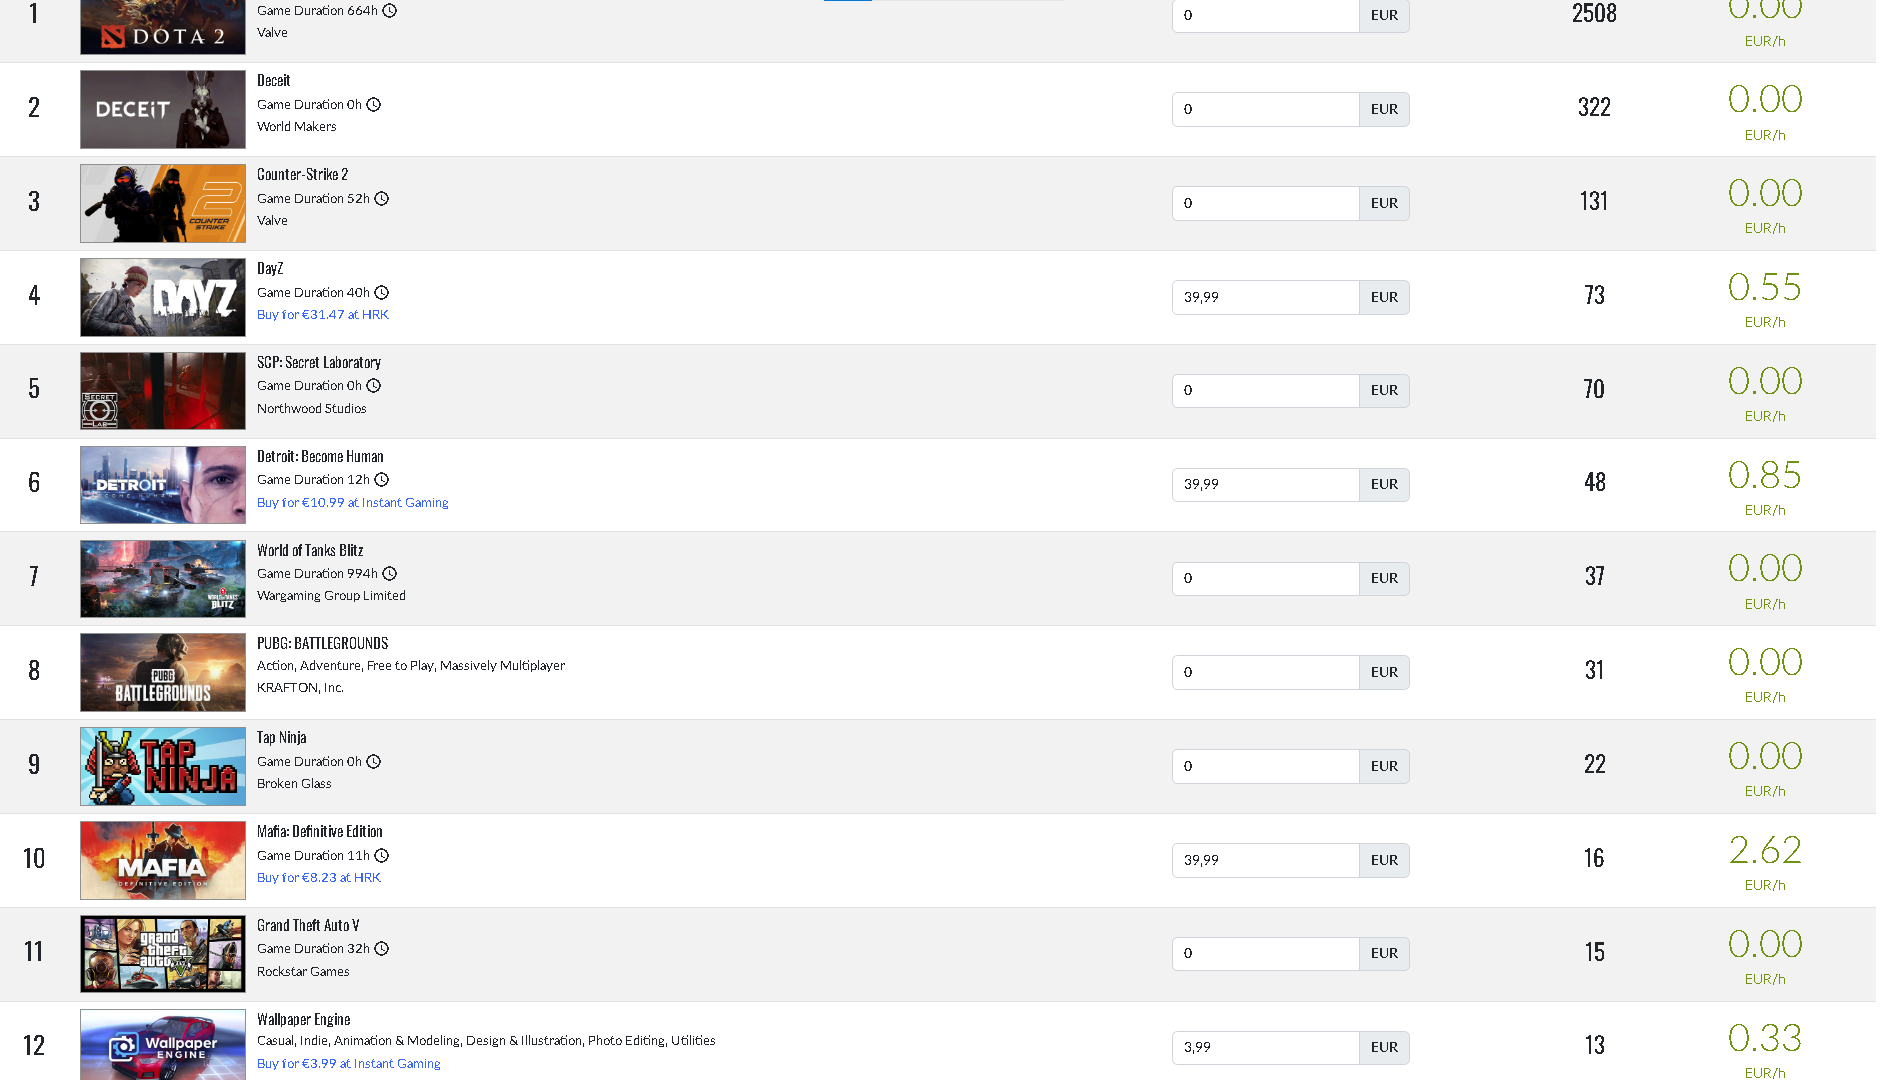Open the Wallpaper Engine thumbnail
Screen dimensions: 1885x1080
[x=163, y=1044]
